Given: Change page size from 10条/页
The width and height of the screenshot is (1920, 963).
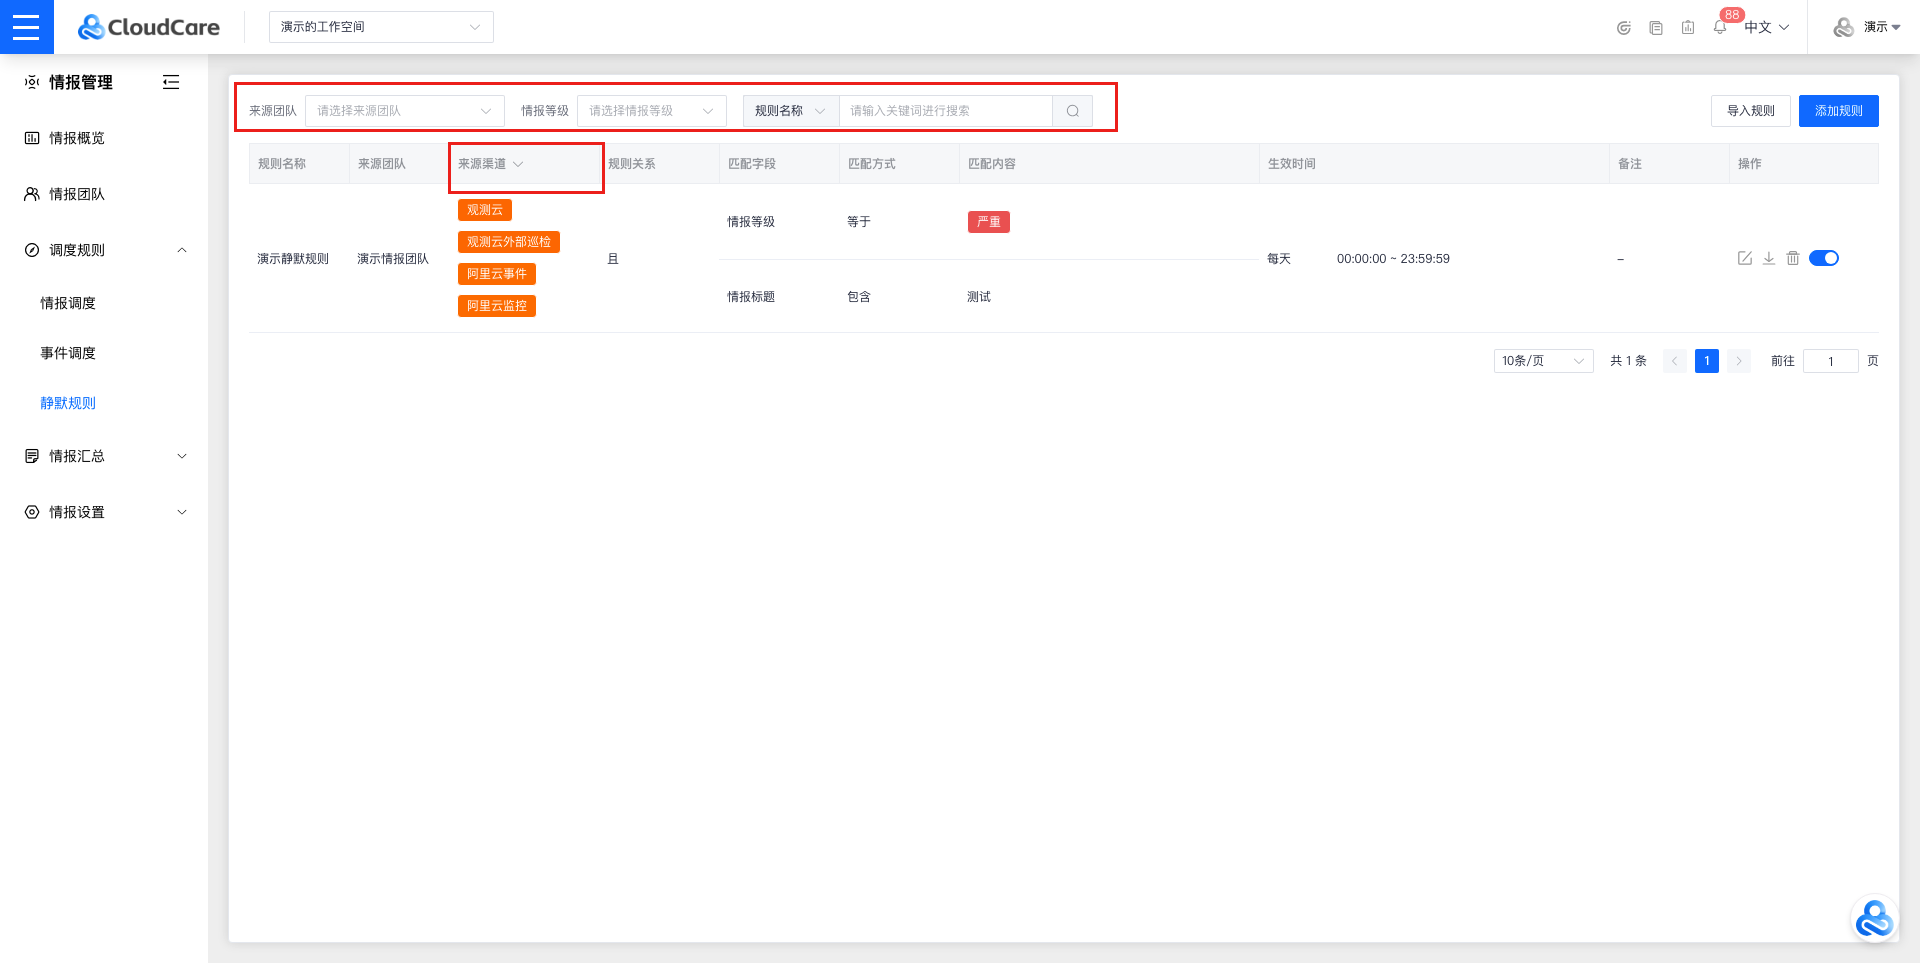Looking at the screenshot, I should tap(1543, 361).
